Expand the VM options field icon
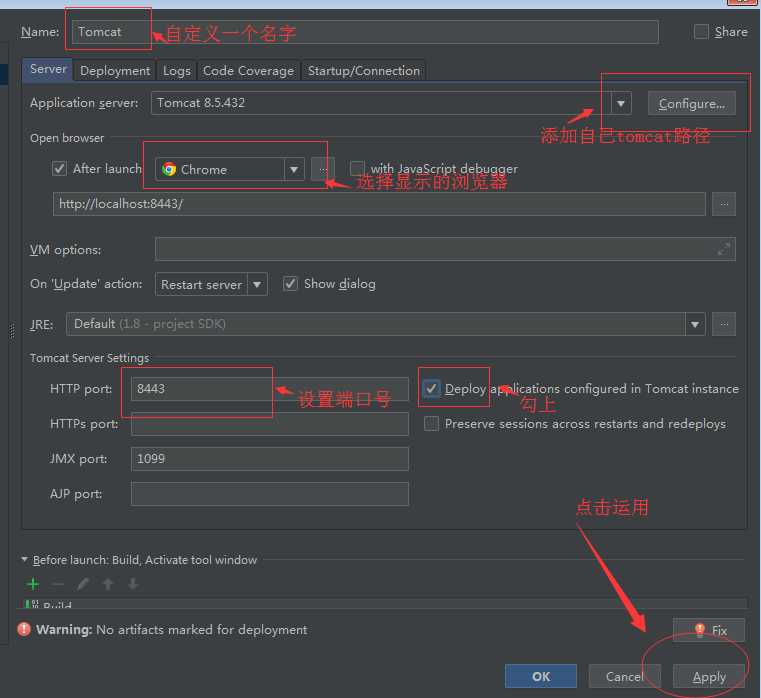The image size is (761, 698). click(x=723, y=249)
